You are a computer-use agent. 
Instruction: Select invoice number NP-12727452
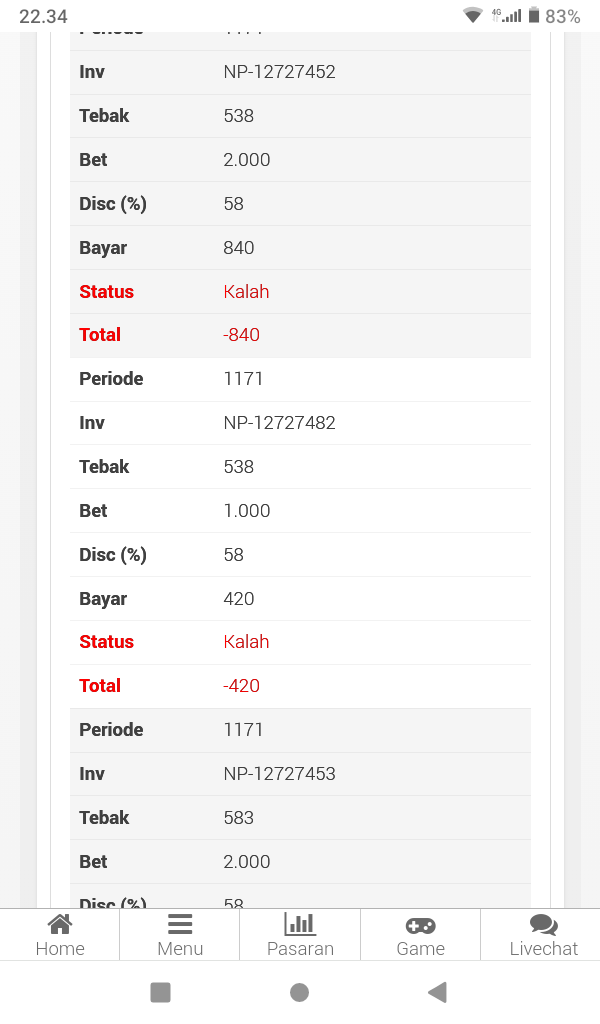click(x=279, y=72)
